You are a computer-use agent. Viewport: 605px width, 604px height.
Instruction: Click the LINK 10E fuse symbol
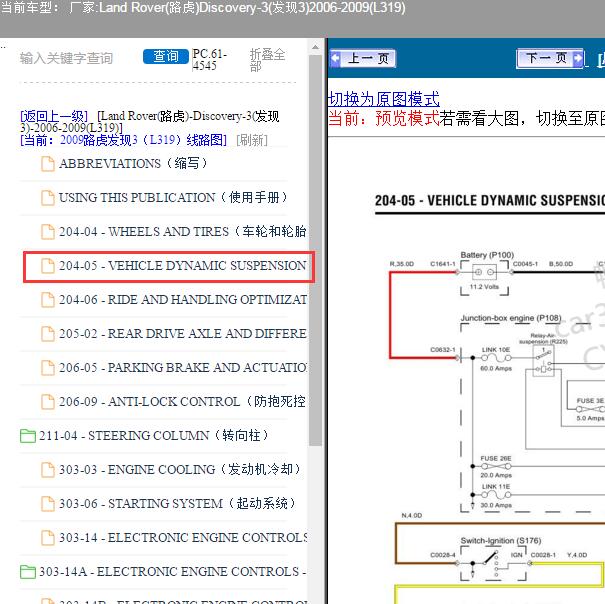click(x=496, y=359)
